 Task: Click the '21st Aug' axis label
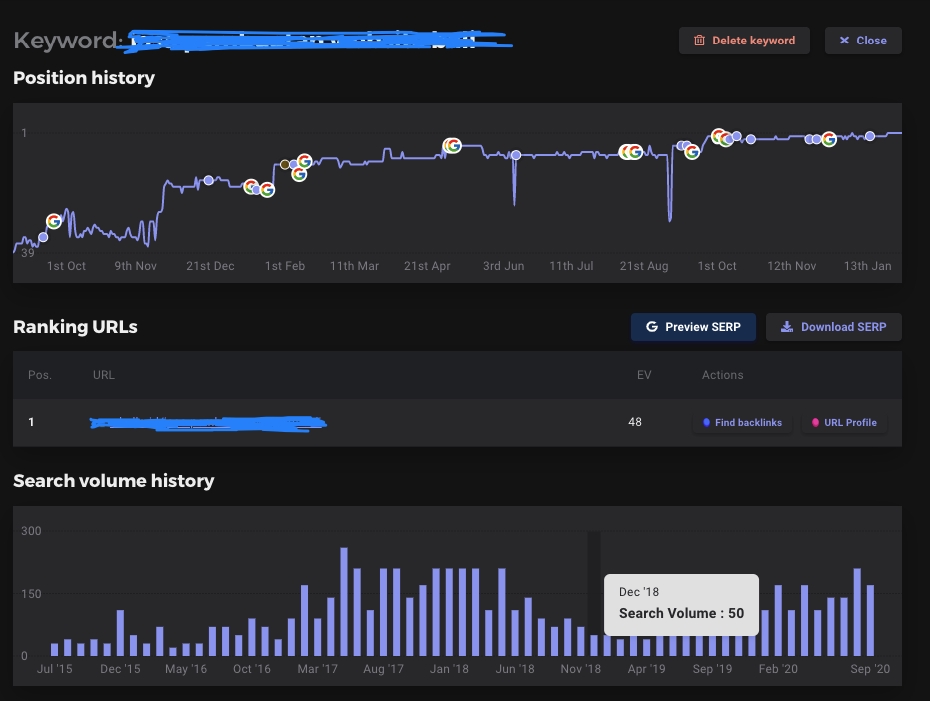click(644, 266)
